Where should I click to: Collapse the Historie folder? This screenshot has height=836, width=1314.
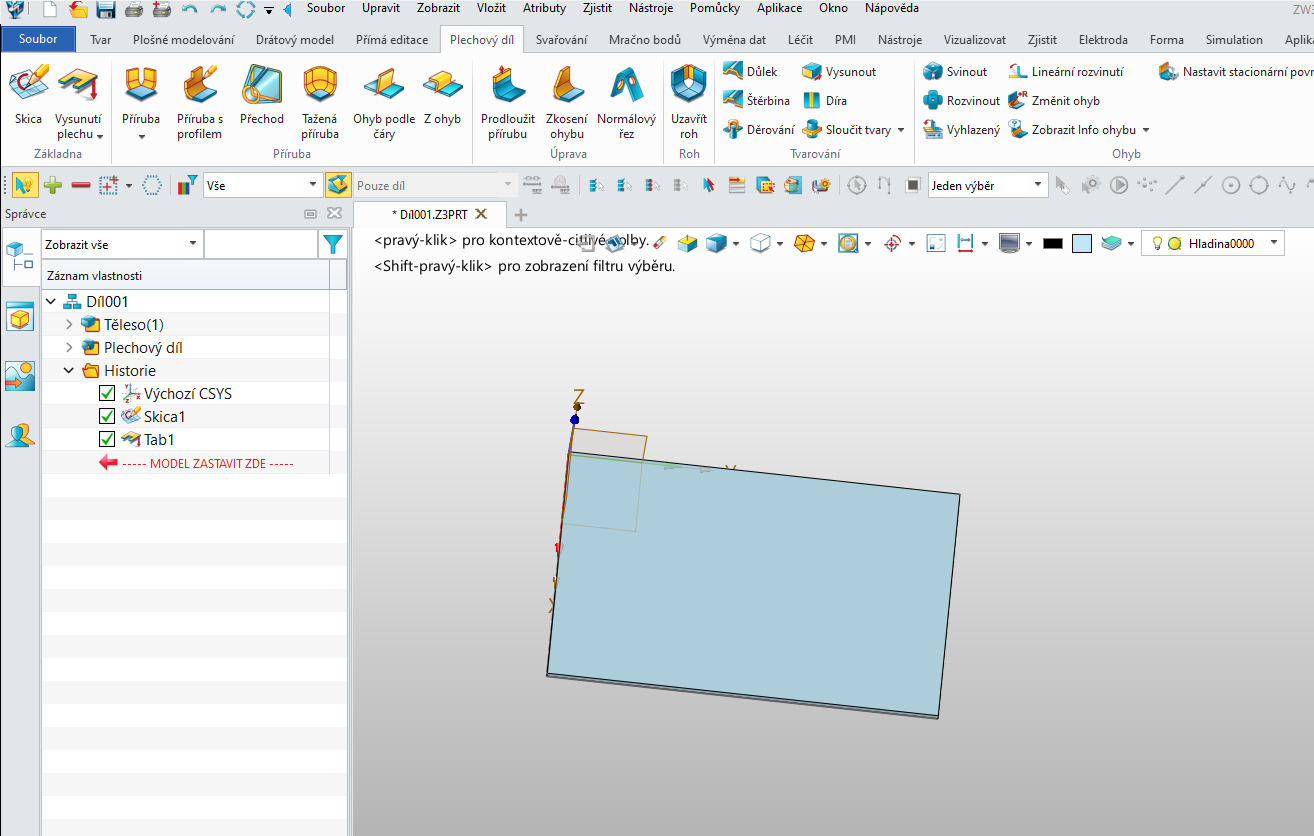pyautogui.click(x=69, y=371)
